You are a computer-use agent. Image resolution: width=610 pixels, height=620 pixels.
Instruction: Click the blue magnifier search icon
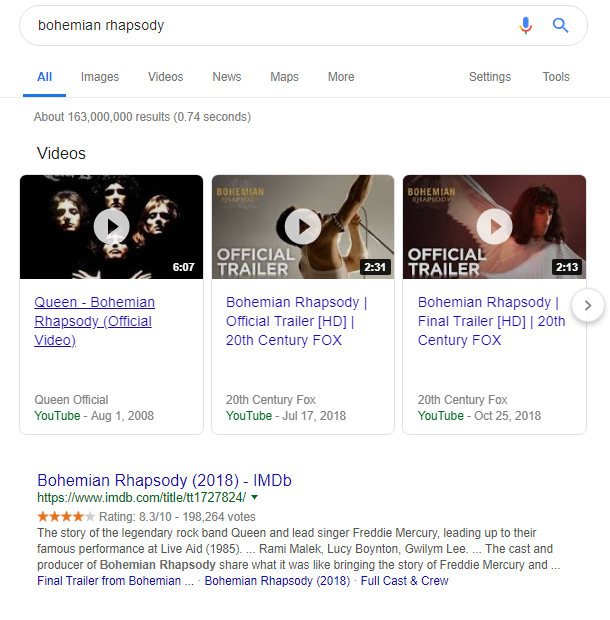coord(560,26)
